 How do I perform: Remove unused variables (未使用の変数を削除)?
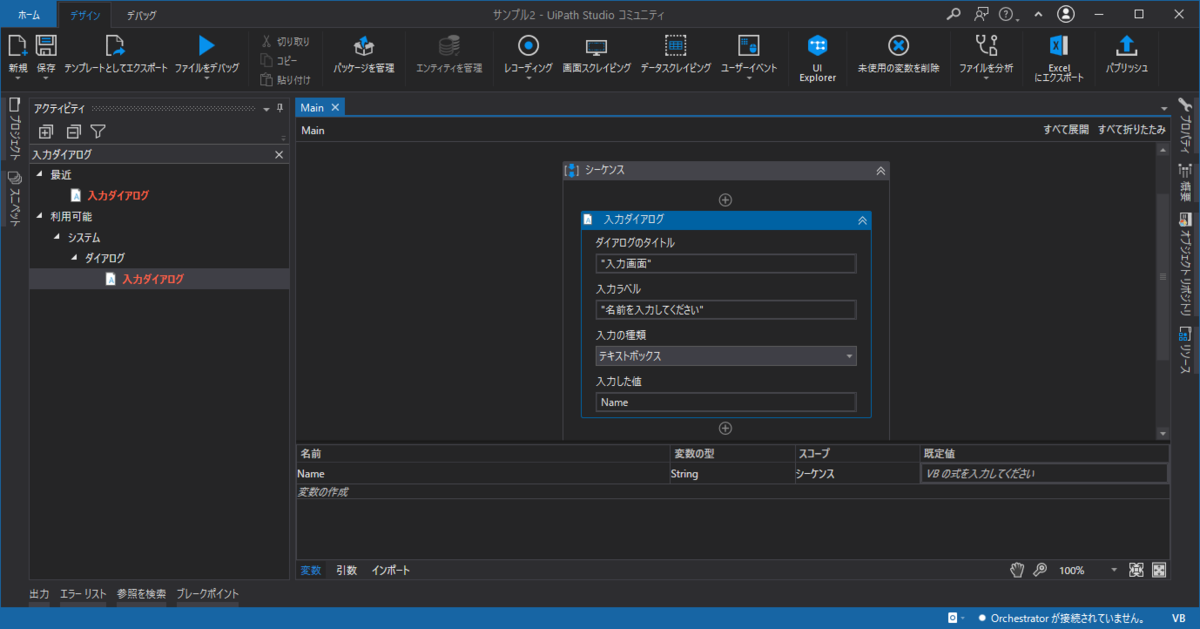tap(898, 54)
